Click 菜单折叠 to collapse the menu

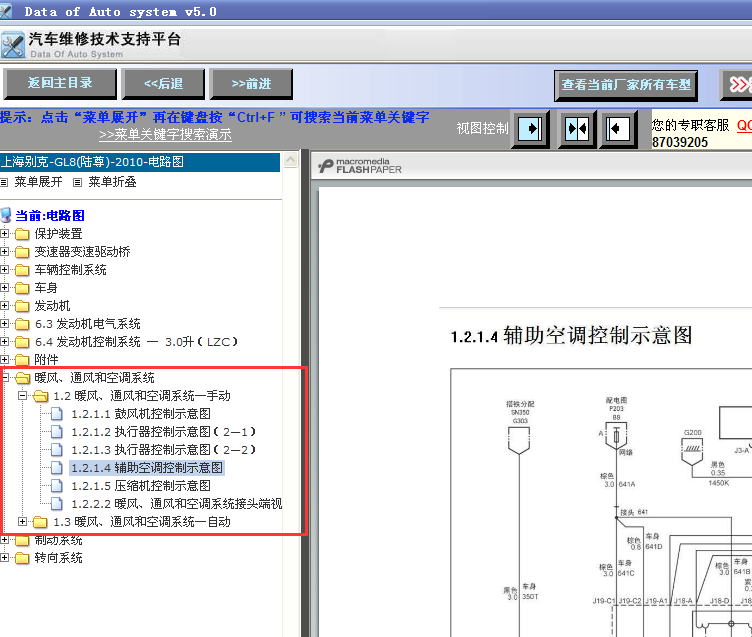coord(112,182)
